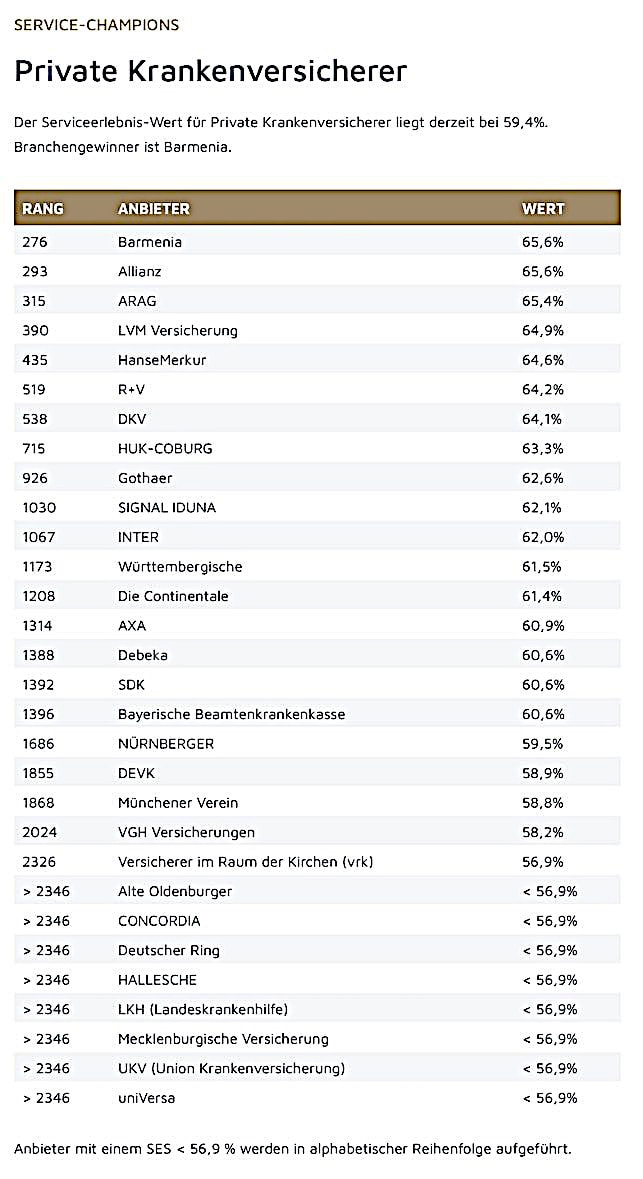This screenshot has height=1179, width=643.
Task: Choose HanseMerkur from the table
Action: click(162, 360)
